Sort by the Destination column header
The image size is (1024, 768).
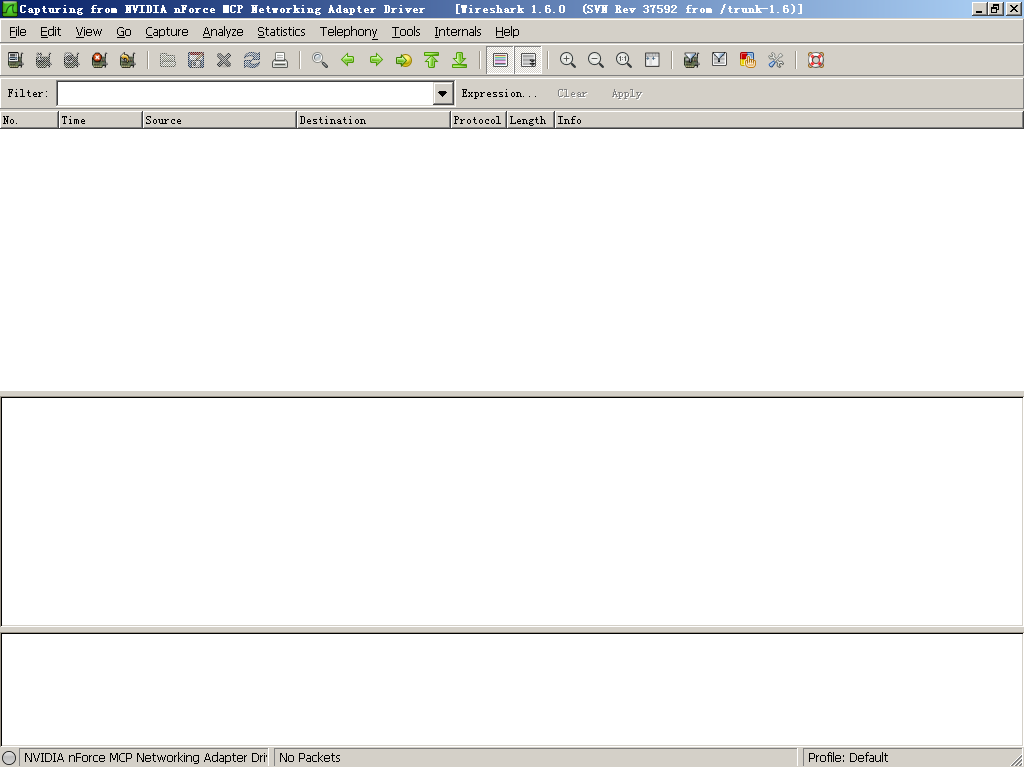point(374,120)
